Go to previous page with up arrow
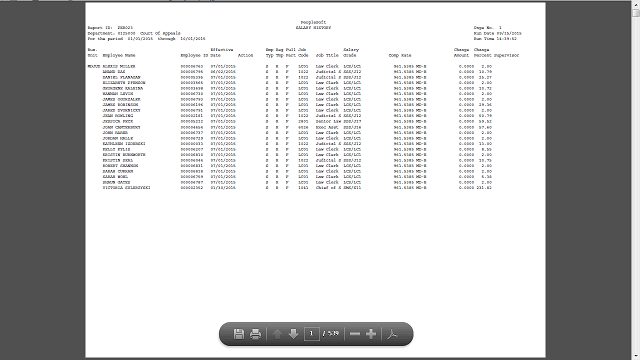 tap(277, 334)
